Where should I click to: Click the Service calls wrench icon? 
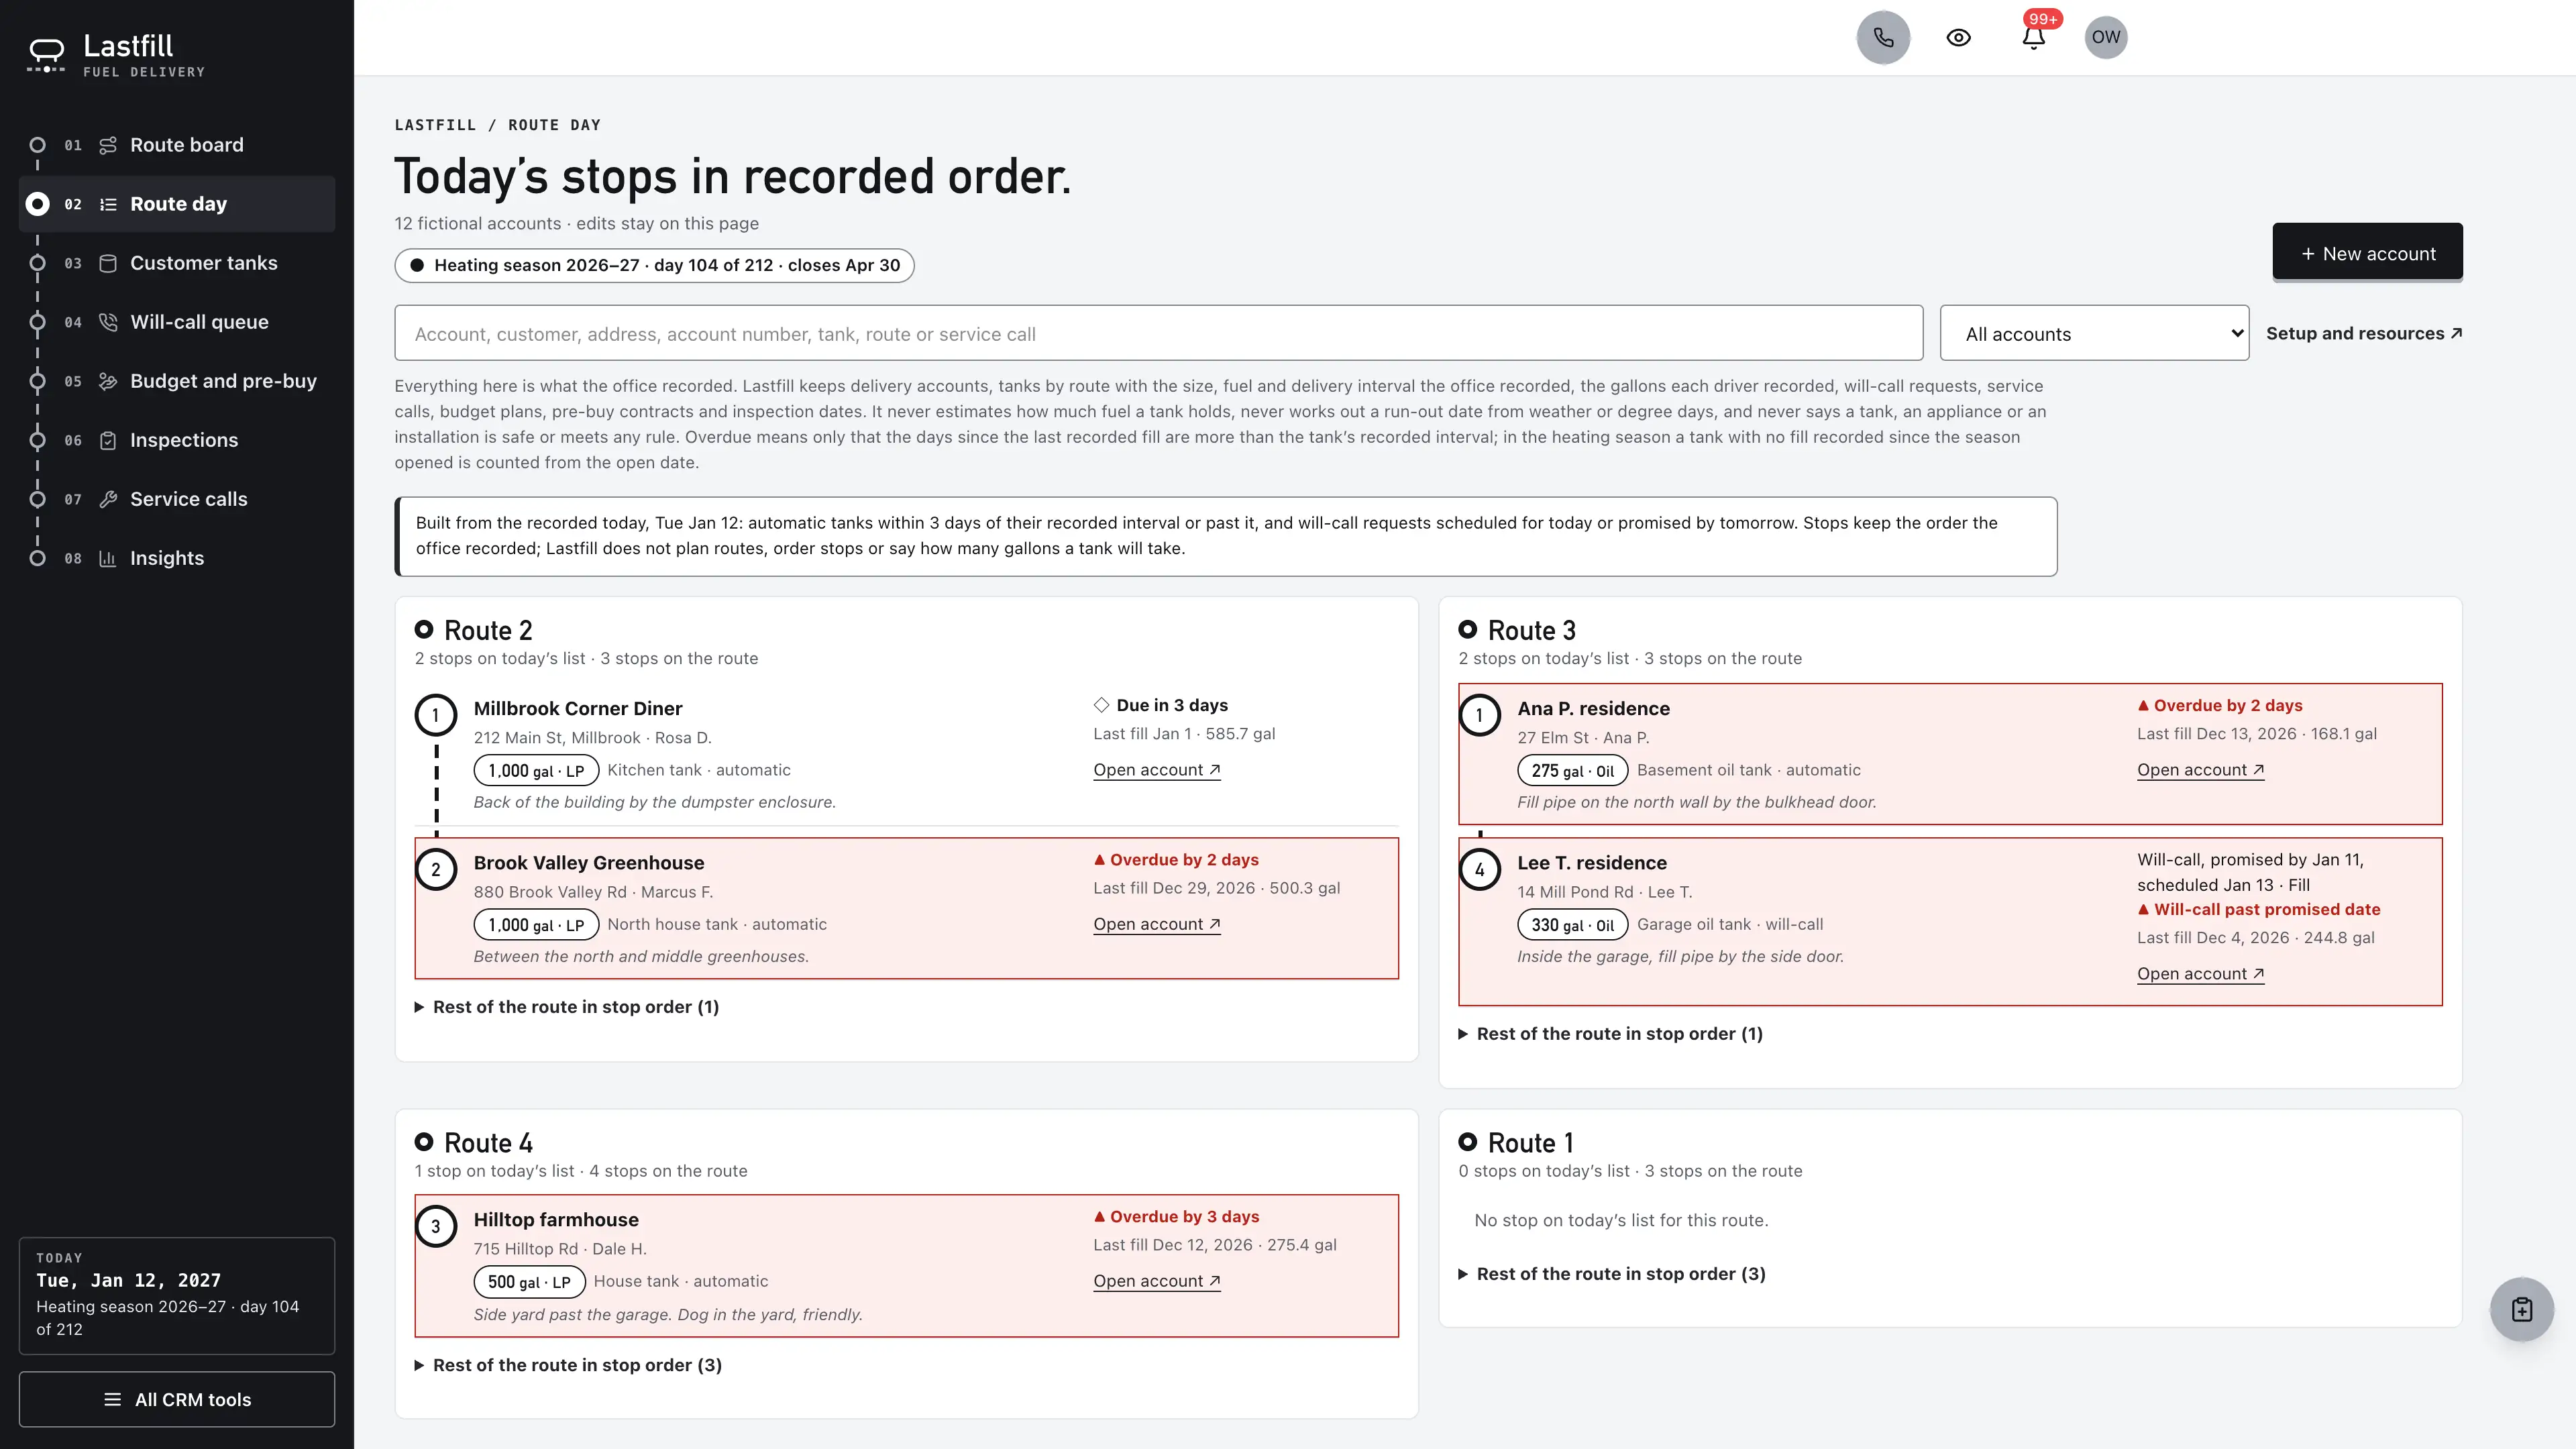tap(108, 499)
